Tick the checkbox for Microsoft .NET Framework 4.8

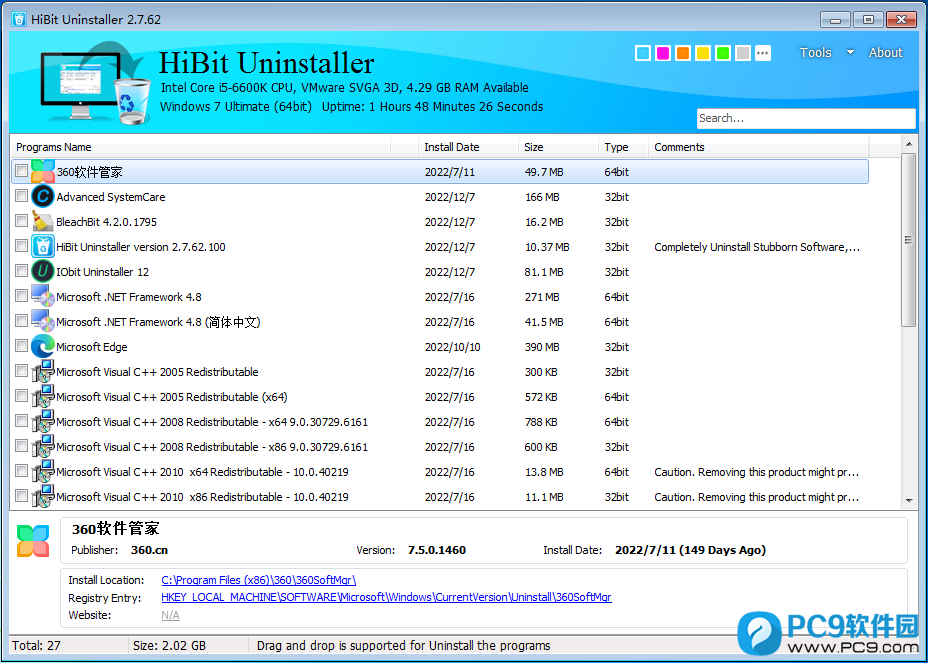point(21,296)
